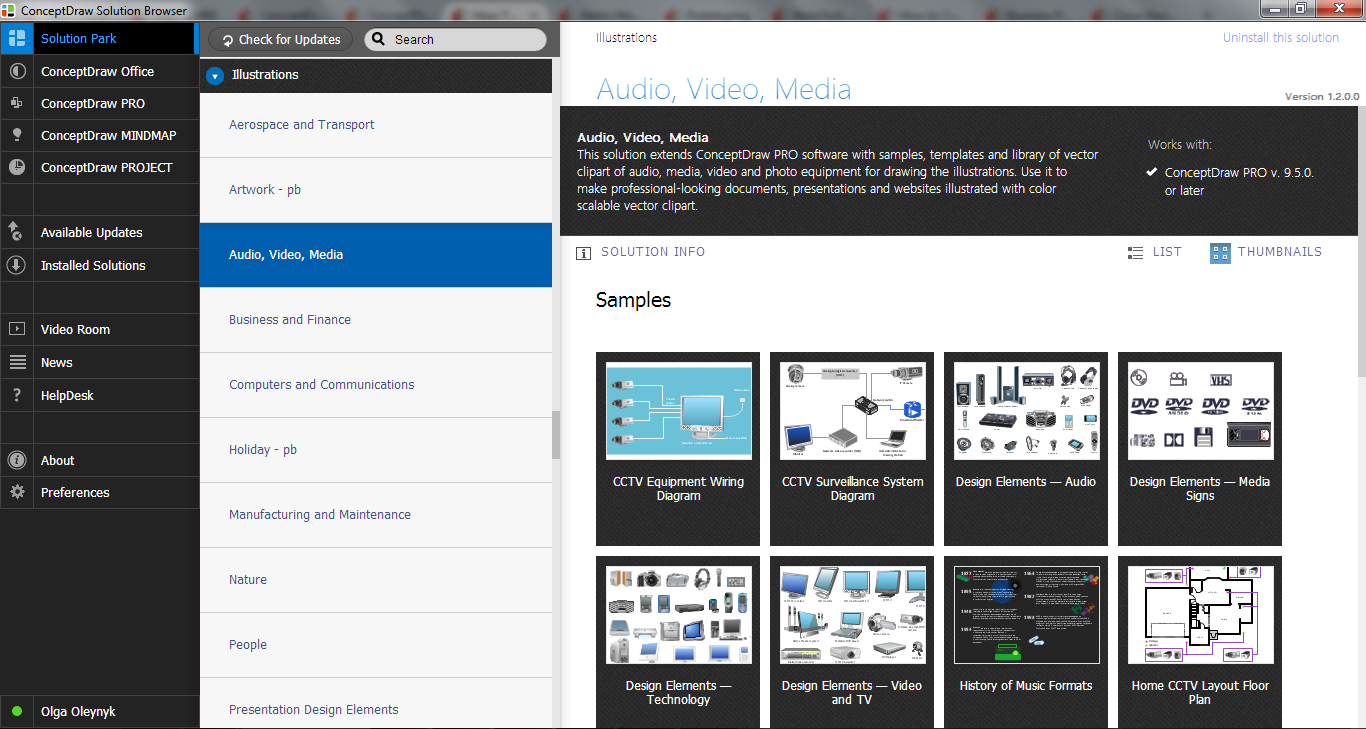The height and width of the screenshot is (729, 1366).
Task: Open HelpDesk
Action: [100, 396]
